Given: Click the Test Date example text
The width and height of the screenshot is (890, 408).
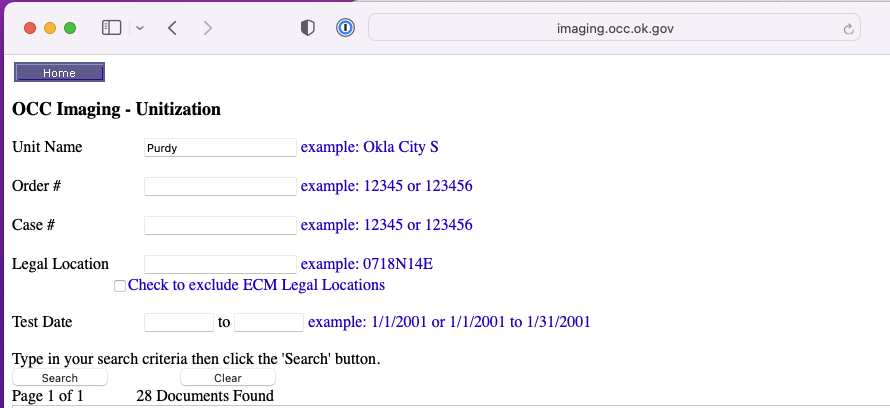Looking at the screenshot, I should pos(449,322).
